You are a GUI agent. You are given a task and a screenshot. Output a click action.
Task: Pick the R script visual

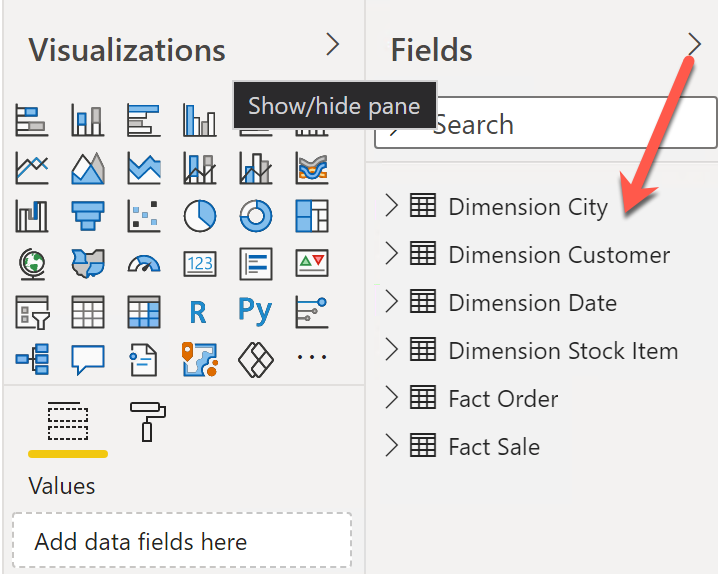(199, 312)
